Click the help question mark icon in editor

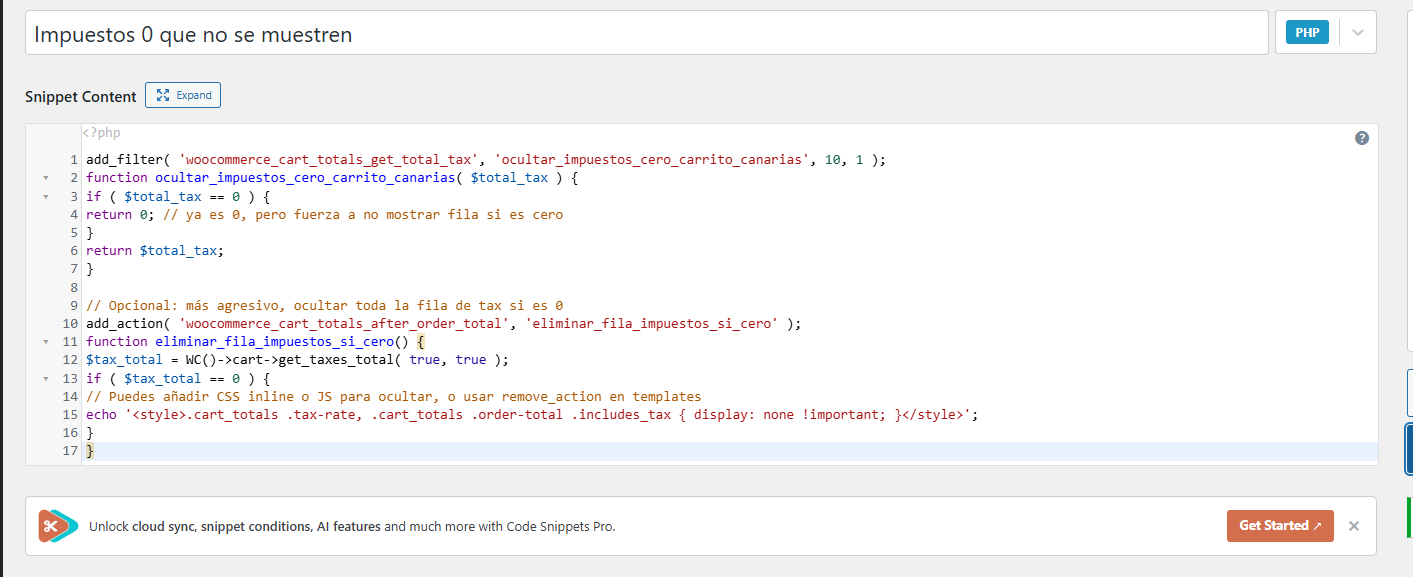coord(1361,139)
